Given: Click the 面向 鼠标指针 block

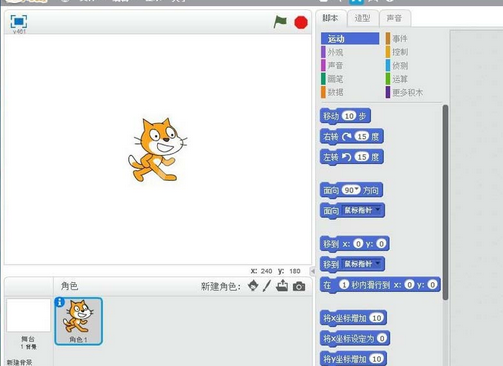Looking at the screenshot, I should [352, 210].
